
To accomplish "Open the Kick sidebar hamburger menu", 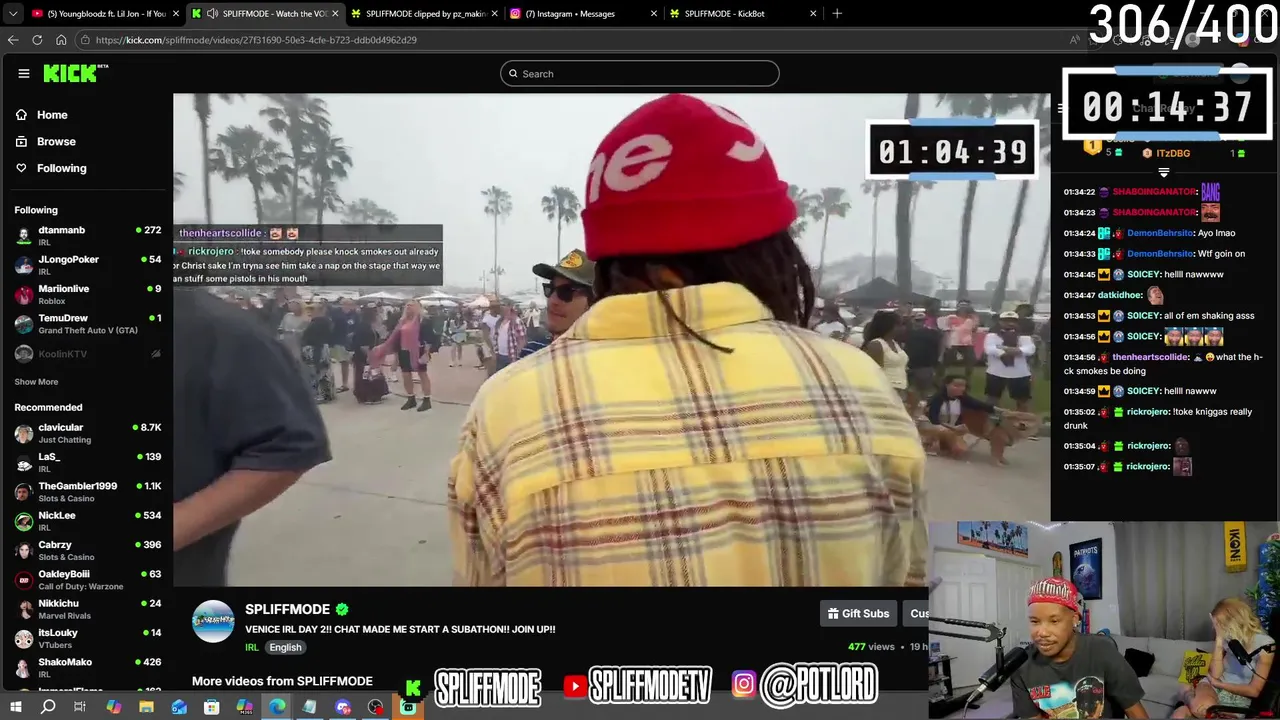I will click(x=24, y=73).
